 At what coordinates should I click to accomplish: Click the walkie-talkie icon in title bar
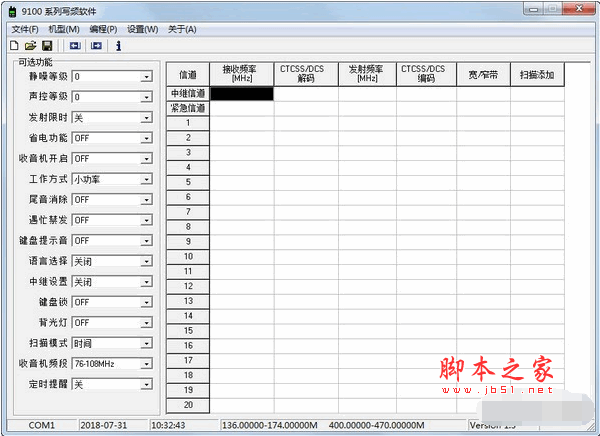(12, 11)
